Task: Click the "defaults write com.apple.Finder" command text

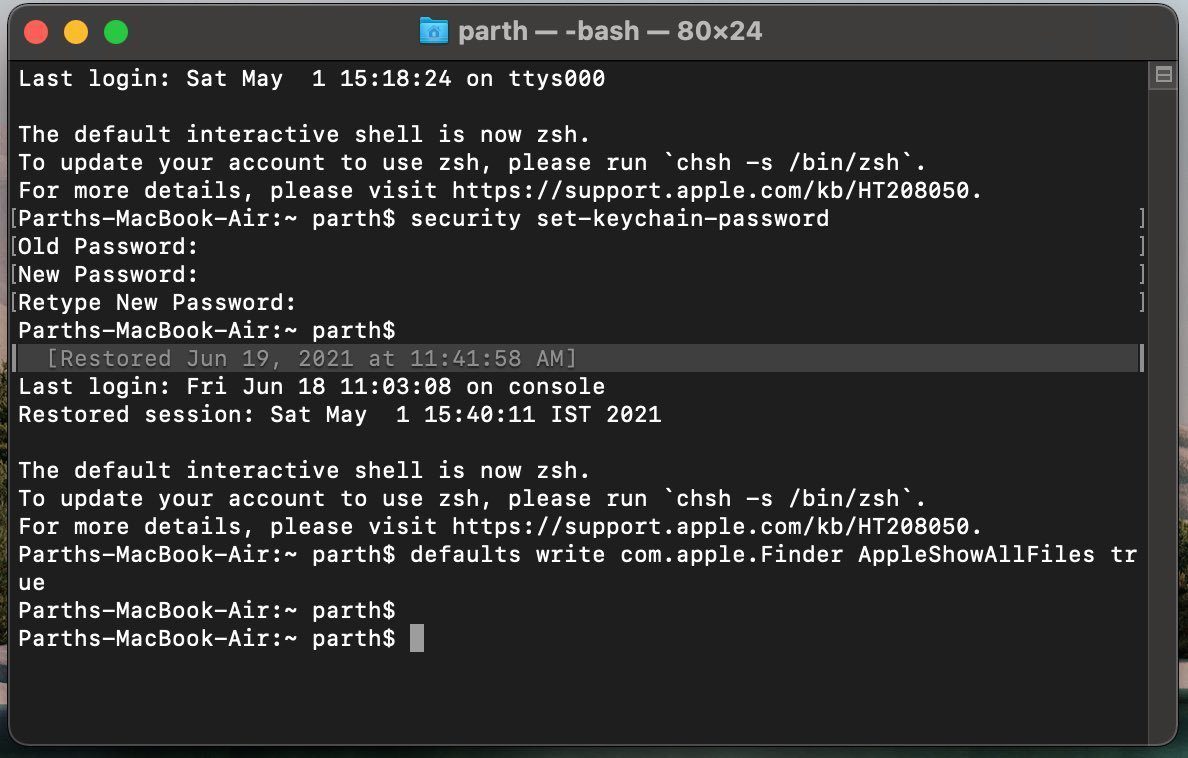Action: click(x=627, y=554)
